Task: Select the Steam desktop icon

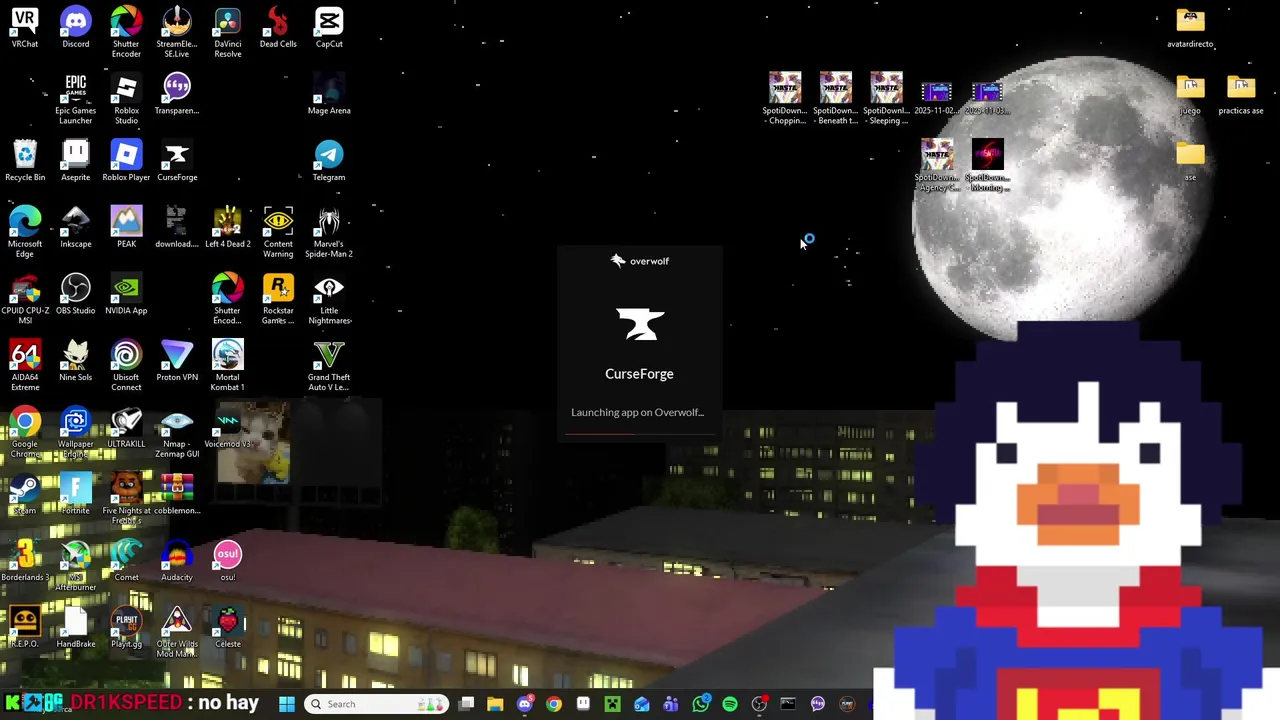Action: coord(25,495)
